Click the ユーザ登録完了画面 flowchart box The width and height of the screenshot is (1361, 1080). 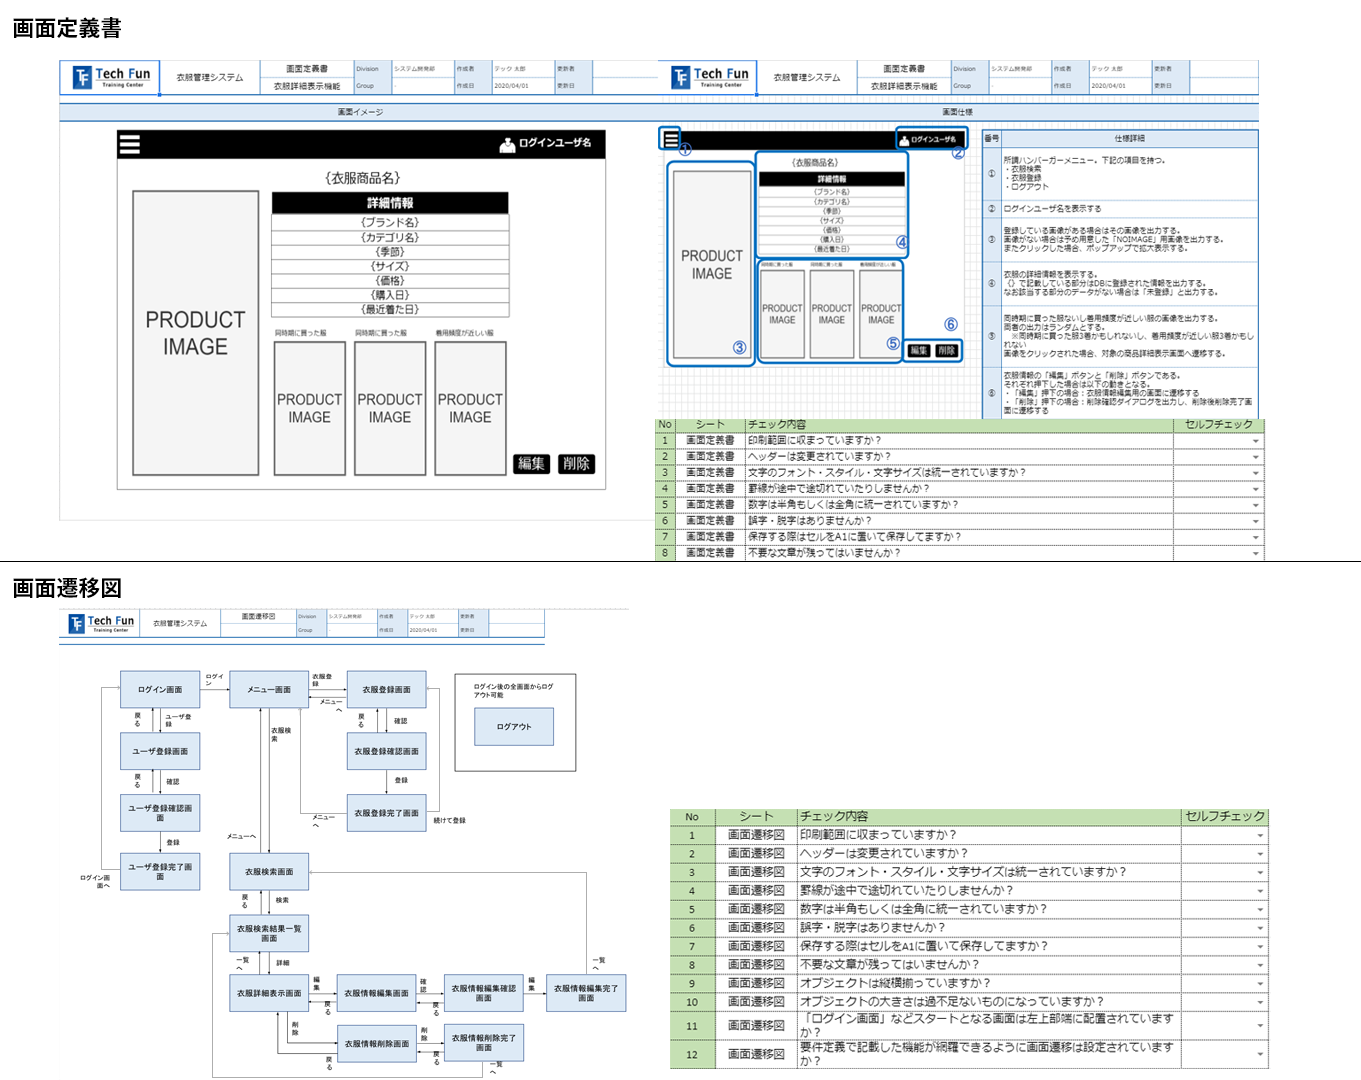pyautogui.click(x=160, y=871)
